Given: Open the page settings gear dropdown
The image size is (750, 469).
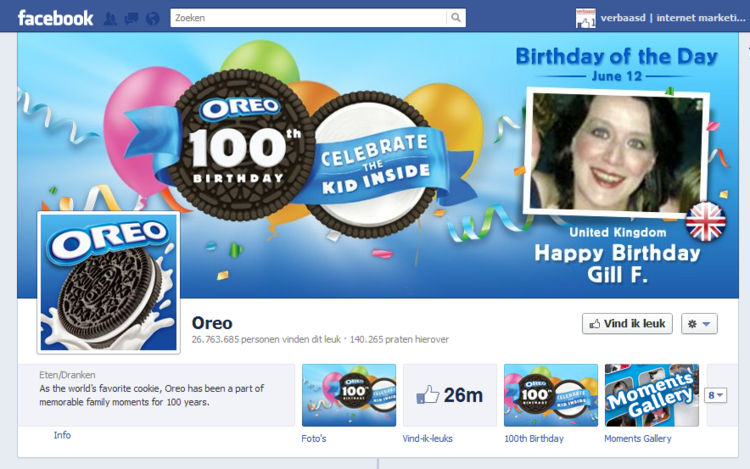Looking at the screenshot, I should click(699, 324).
